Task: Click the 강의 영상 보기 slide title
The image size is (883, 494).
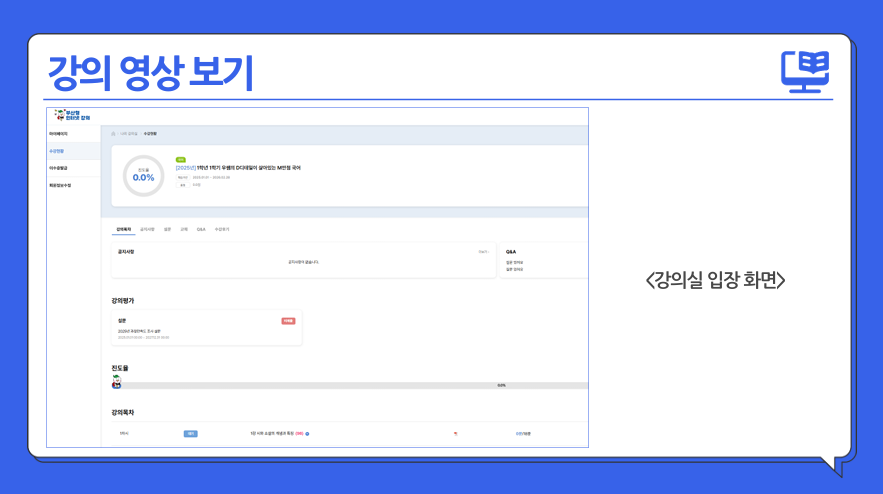Action: pyautogui.click(x=151, y=73)
